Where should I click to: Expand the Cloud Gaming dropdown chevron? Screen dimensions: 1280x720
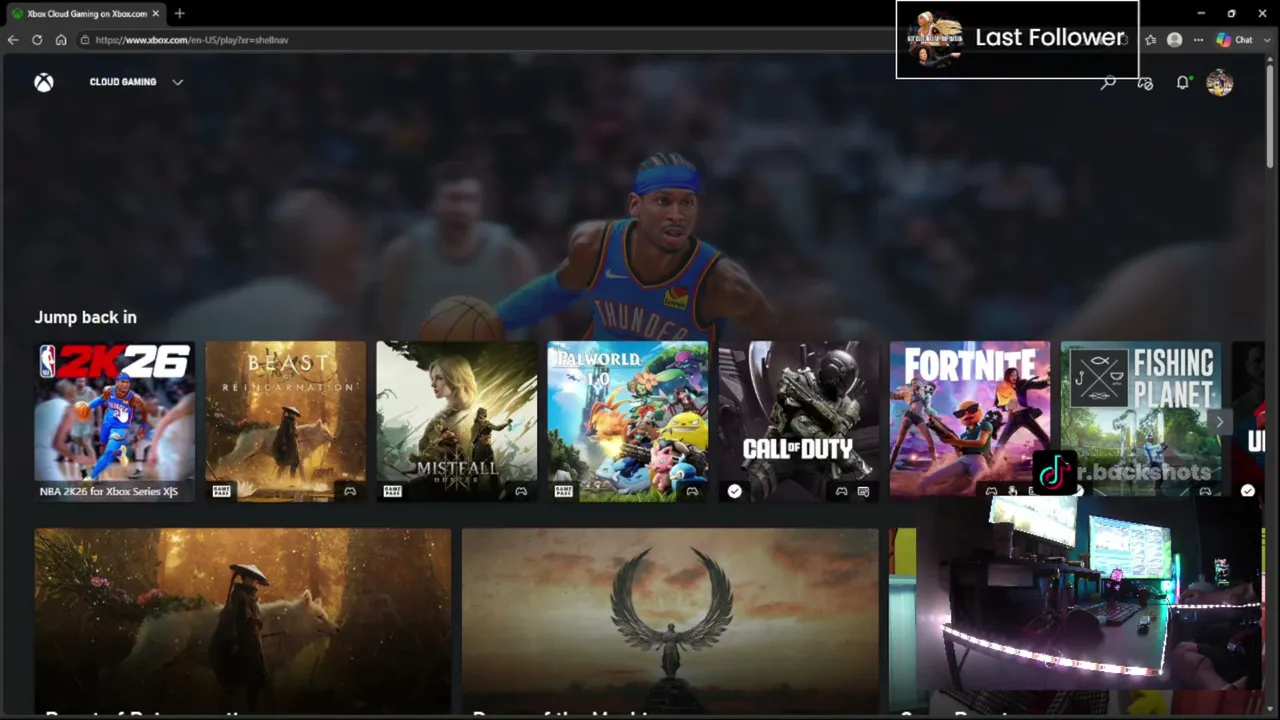(x=177, y=82)
